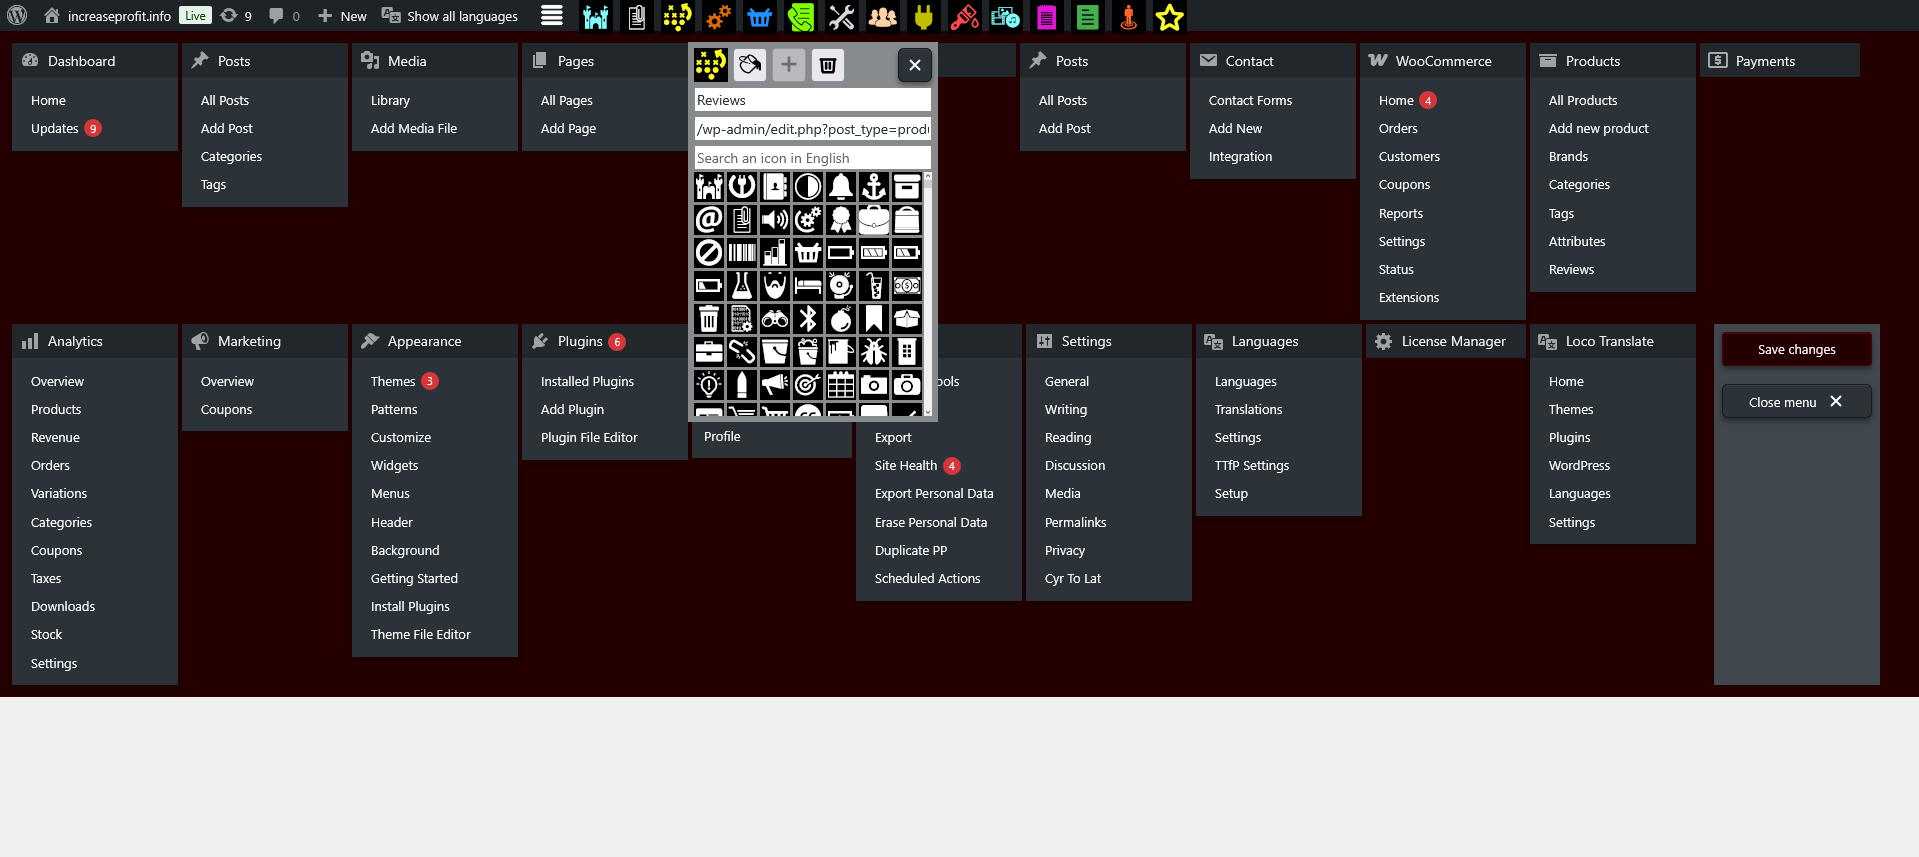Screen dimensions: 1919x857
Task: Close the icon picker popup with the X
Action: point(915,65)
